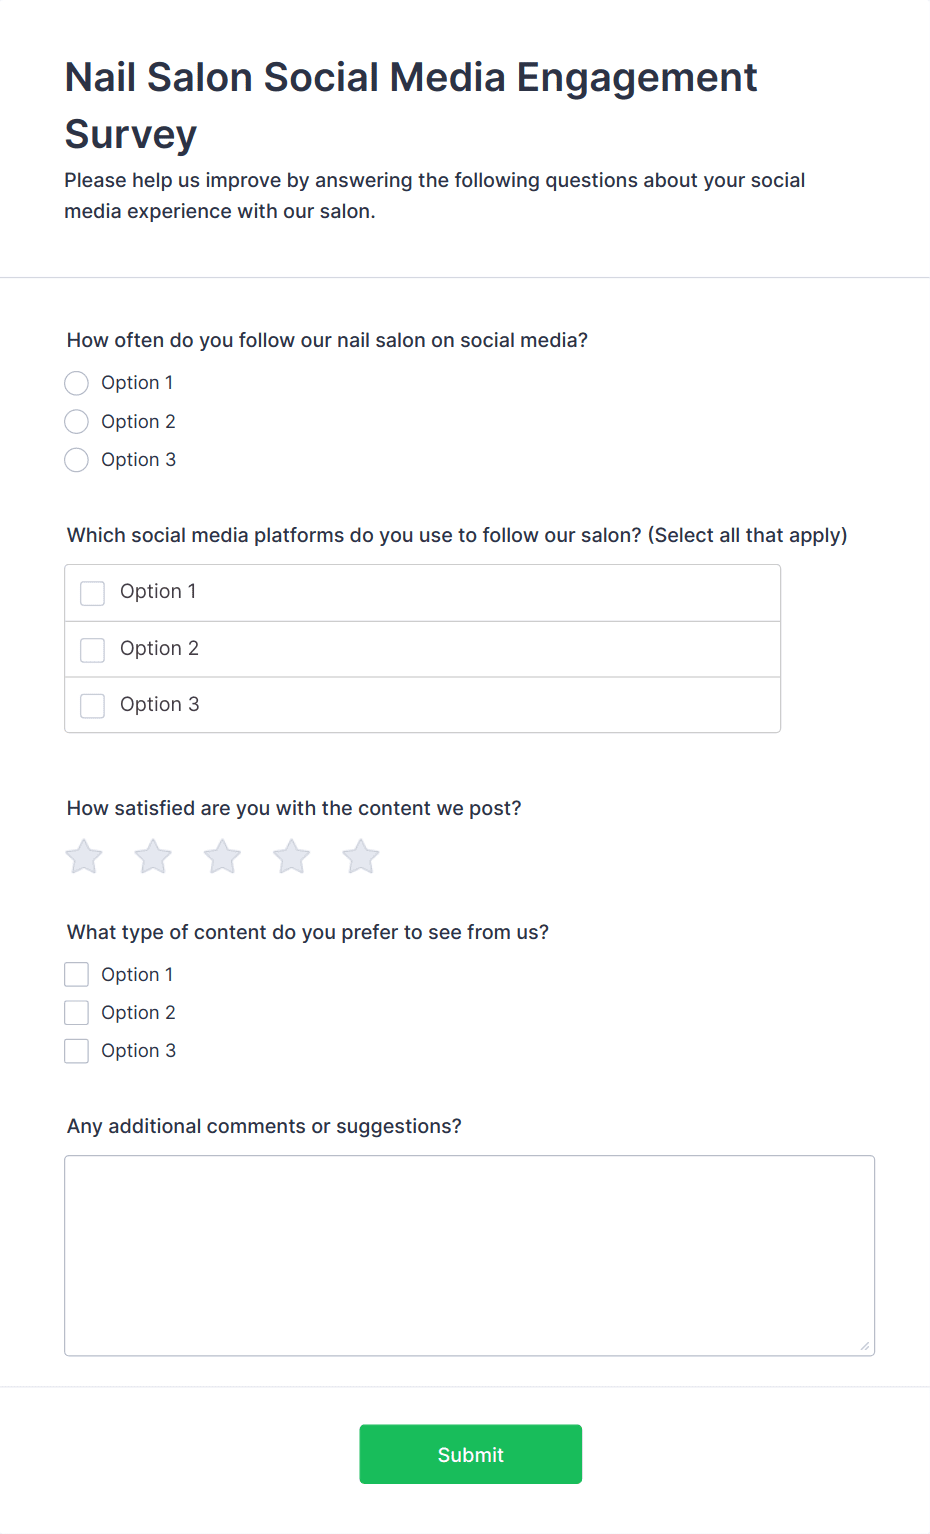Check Option 1 under social media platforms
The image size is (930, 1534).
point(93,593)
